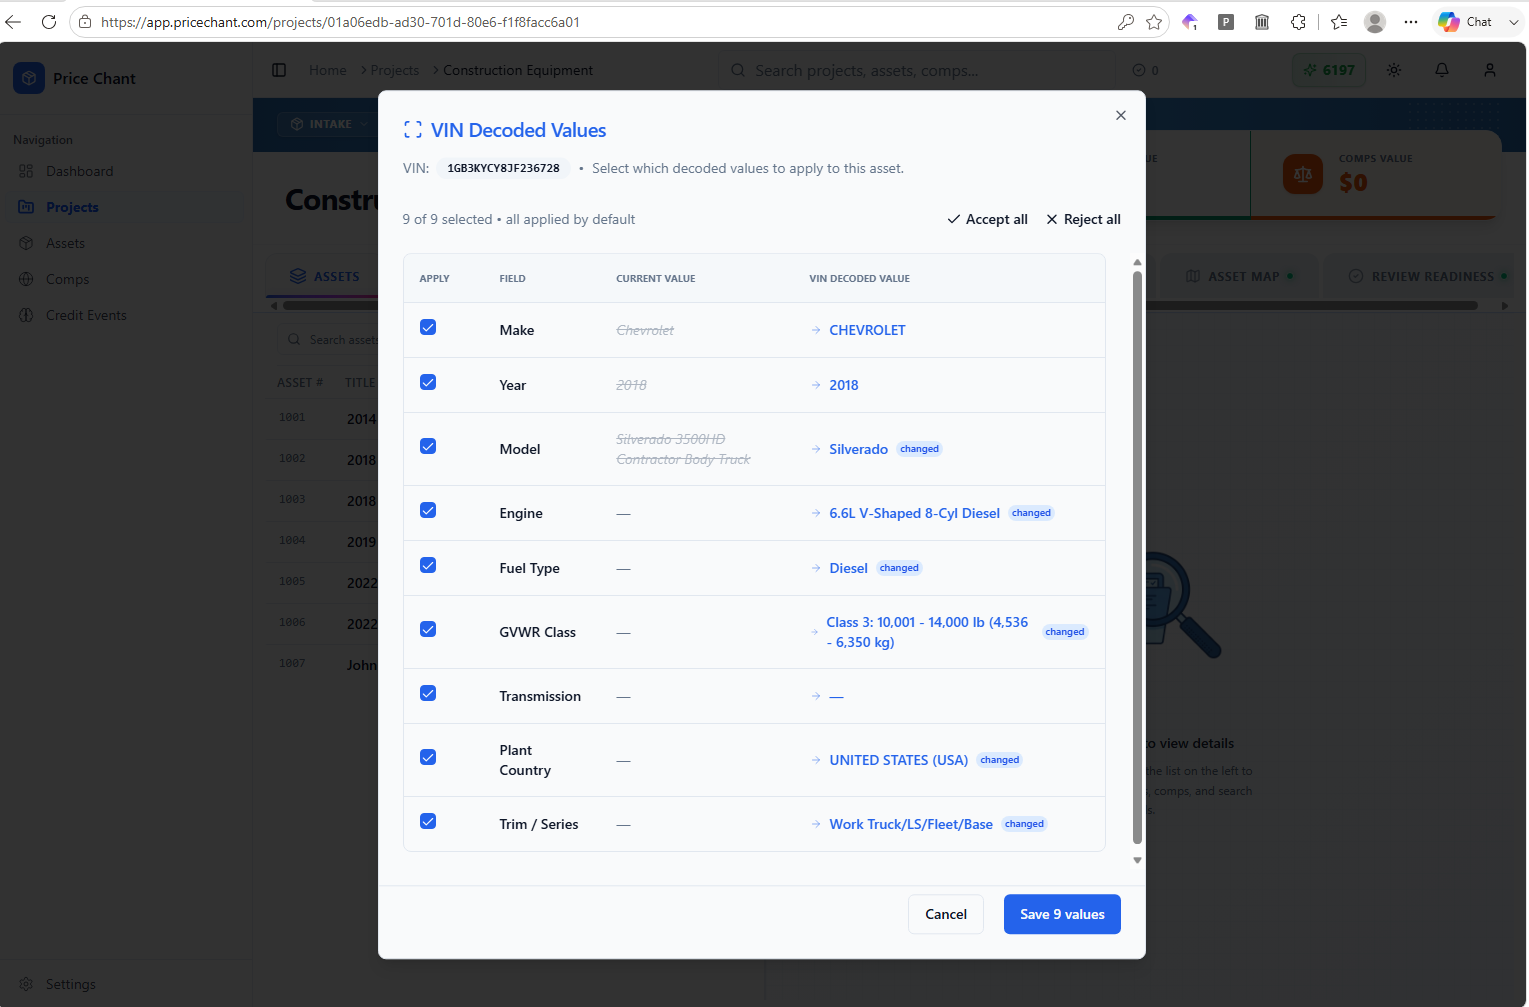Close the VIN Decoded Values dialog
Screen dimensions: 1529x1007
(1121, 115)
